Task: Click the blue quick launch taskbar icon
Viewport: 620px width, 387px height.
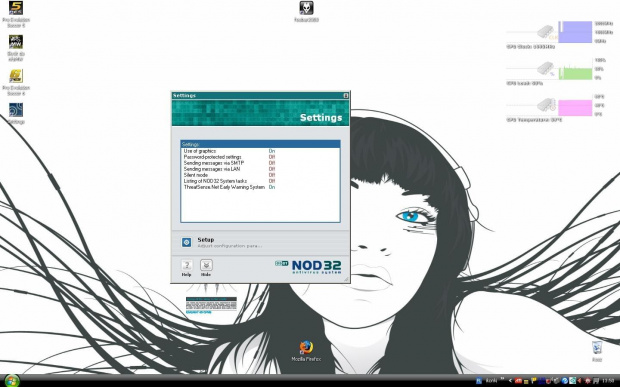Action: coord(479,381)
